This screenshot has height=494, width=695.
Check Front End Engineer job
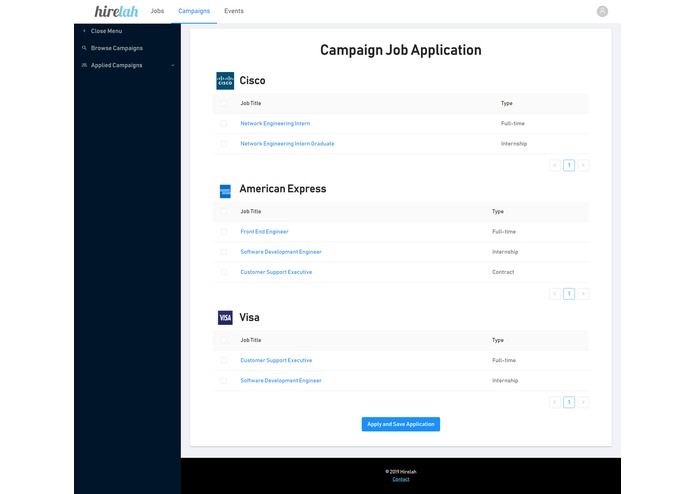pyautogui.click(x=224, y=232)
